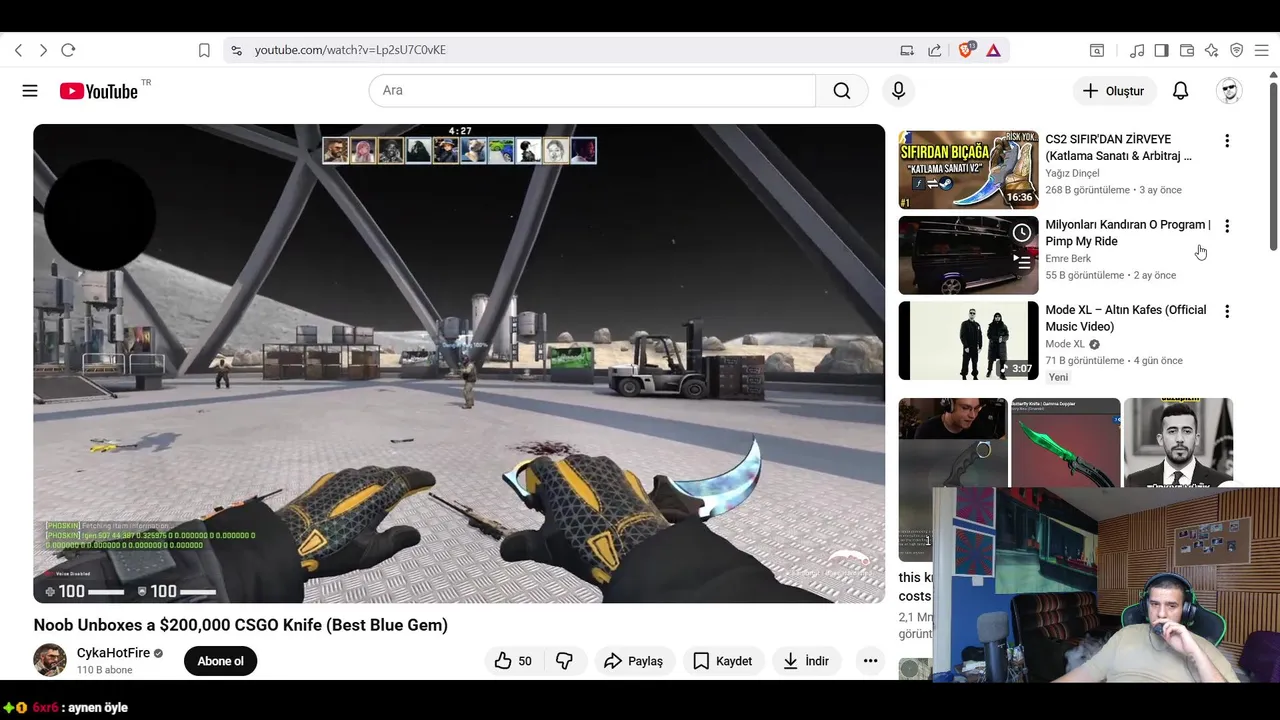Open the account avatar menu
This screenshot has height=720, width=1280.
(1229, 91)
